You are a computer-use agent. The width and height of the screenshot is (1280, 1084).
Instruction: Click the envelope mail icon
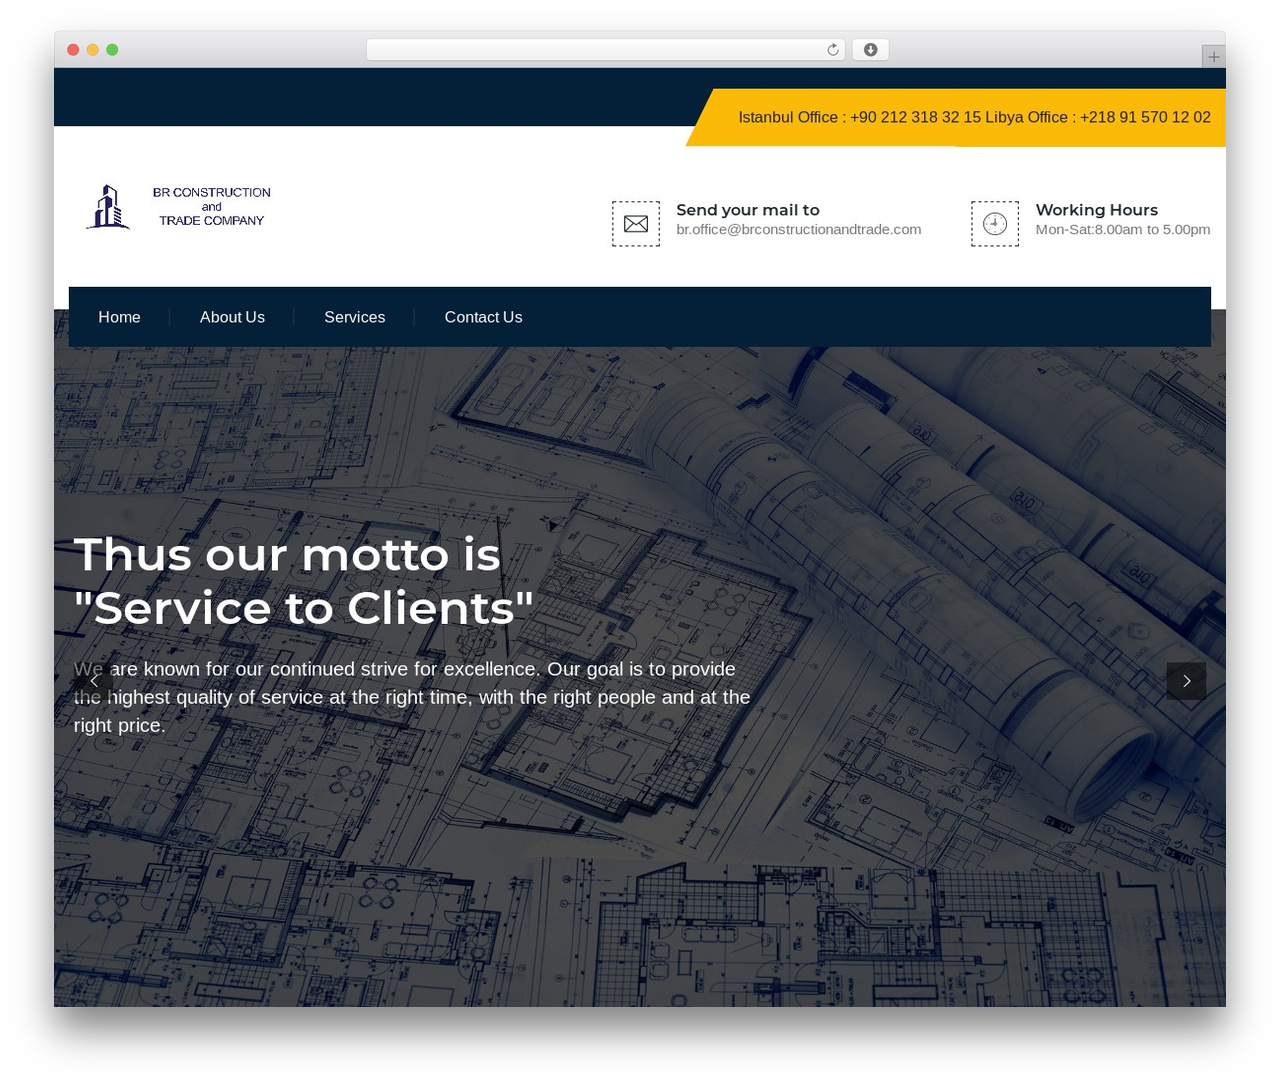click(x=636, y=224)
